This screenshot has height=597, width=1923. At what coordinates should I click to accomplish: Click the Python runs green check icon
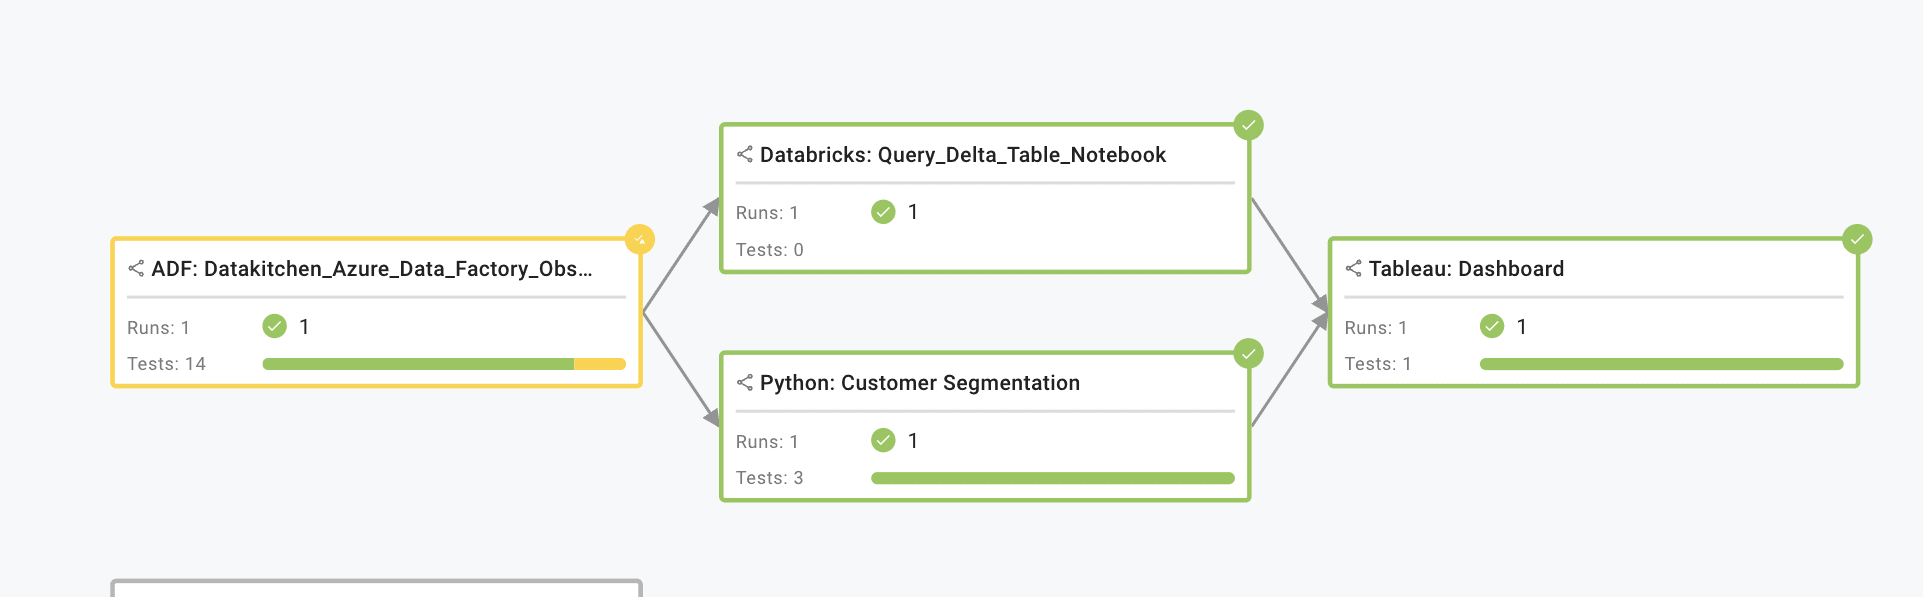(x=883, y=440)
